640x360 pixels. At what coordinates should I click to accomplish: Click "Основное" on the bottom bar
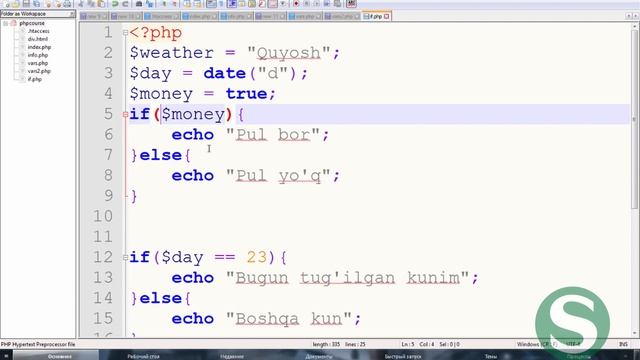click(60, 356)
